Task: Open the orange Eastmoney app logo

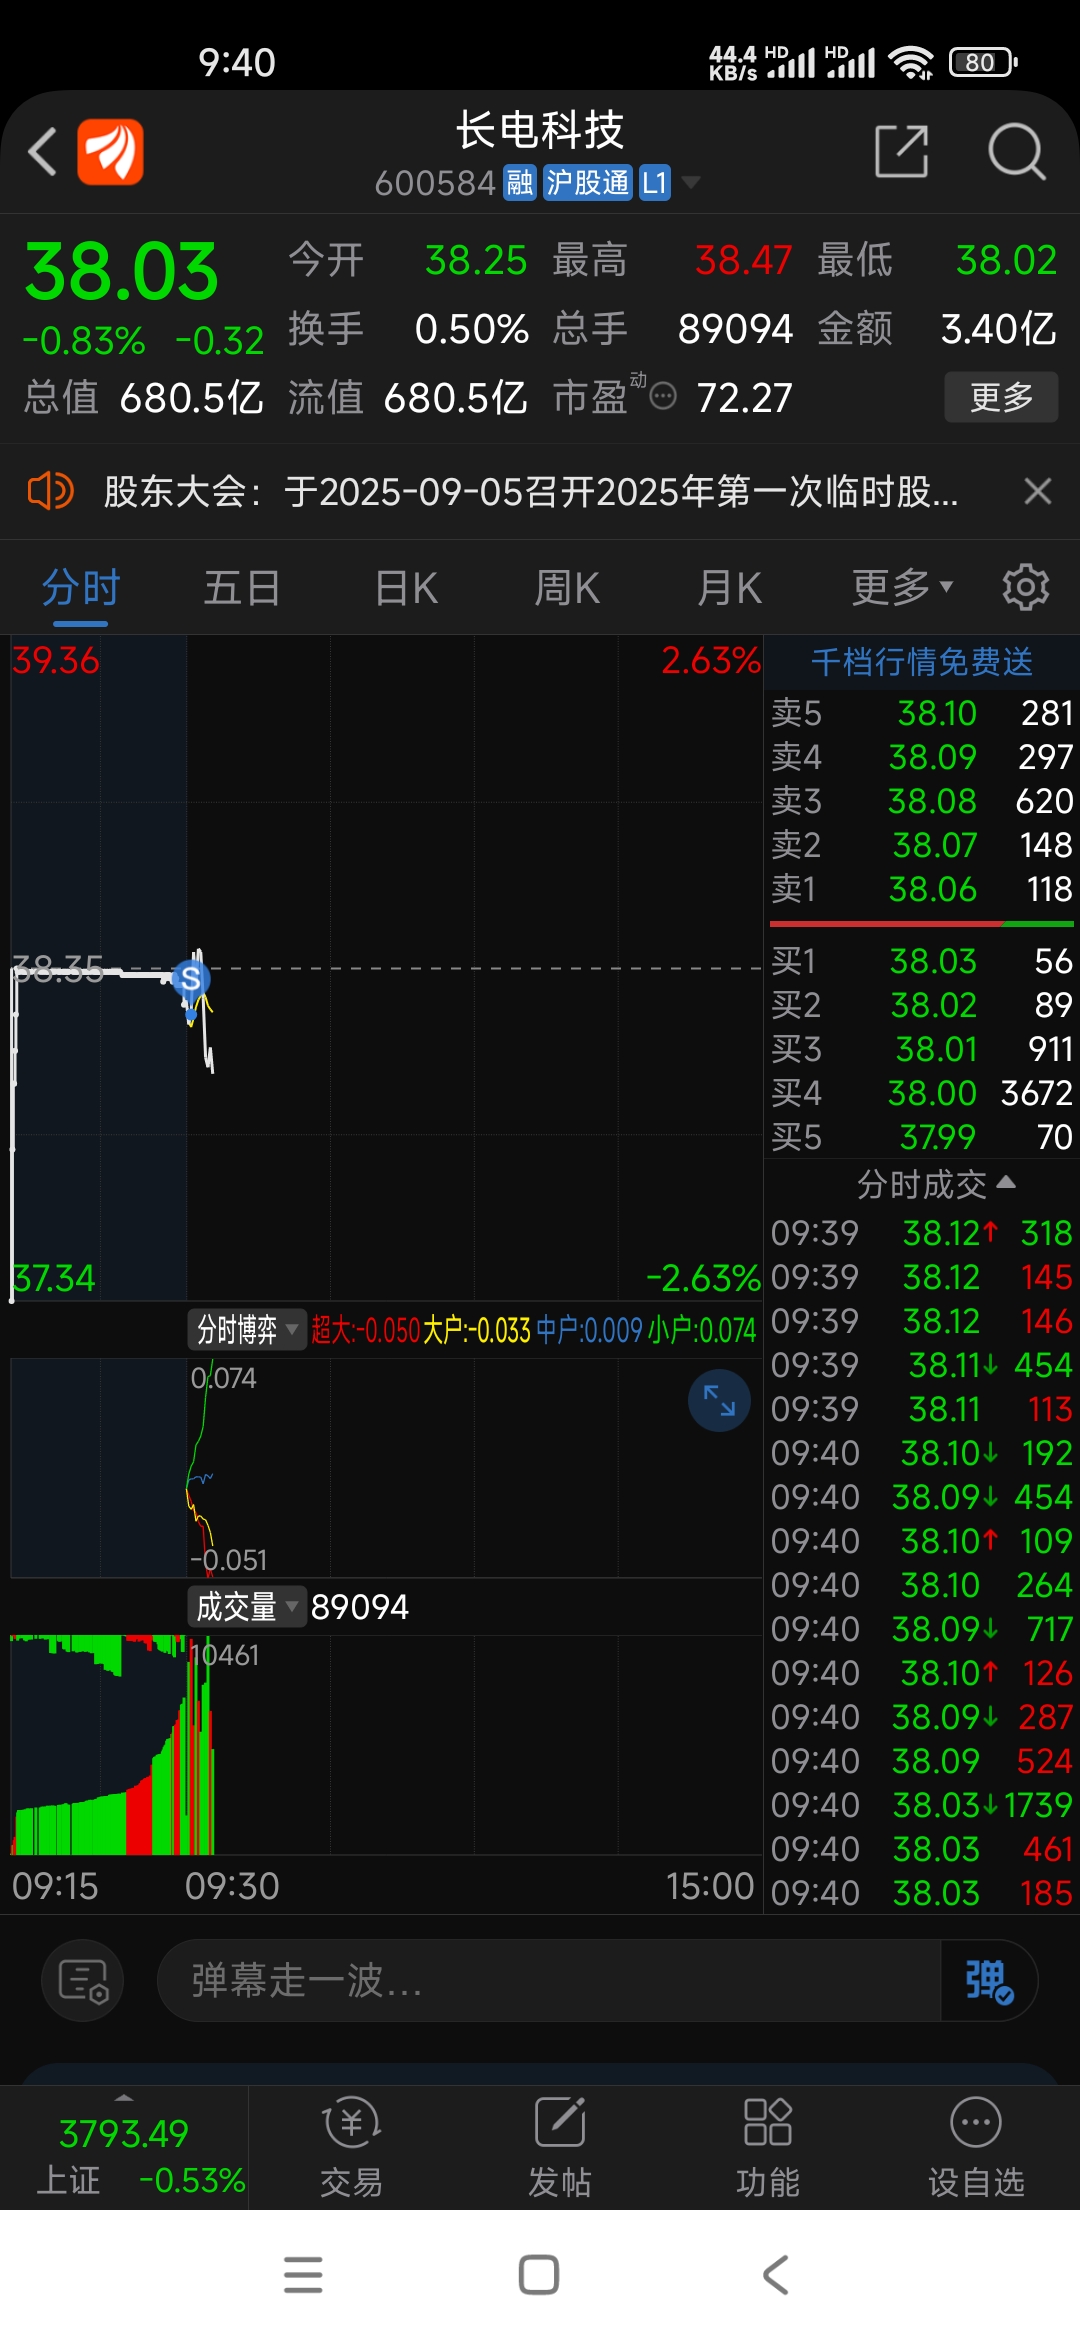Action: click(x=110, y=152)
